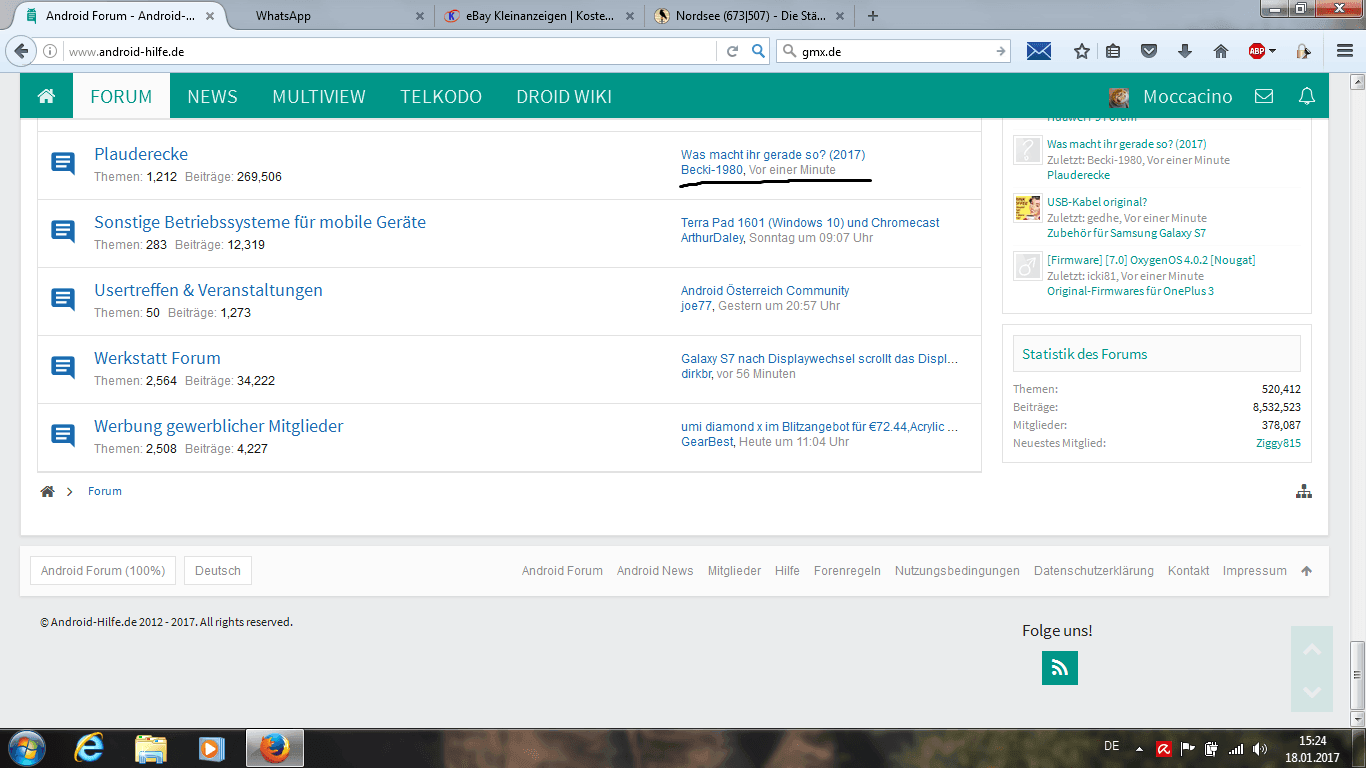
Task: Click the RSS feed icon under Folge uns
Action: [1059, 668]
